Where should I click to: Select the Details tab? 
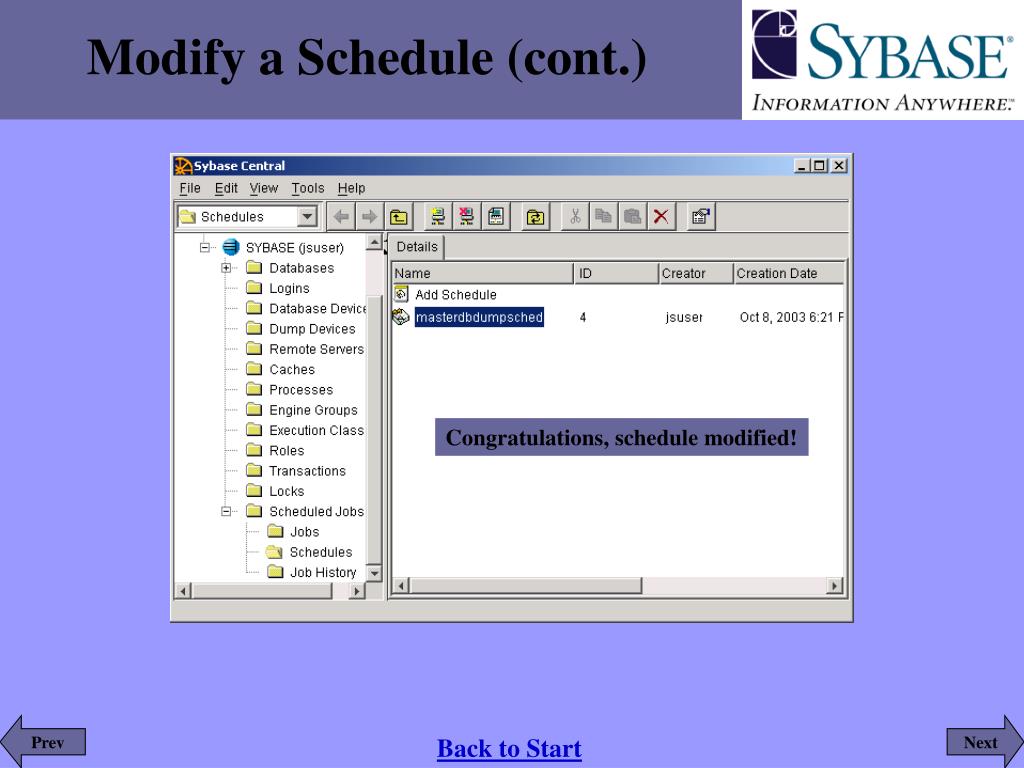(x=417, y=247)
